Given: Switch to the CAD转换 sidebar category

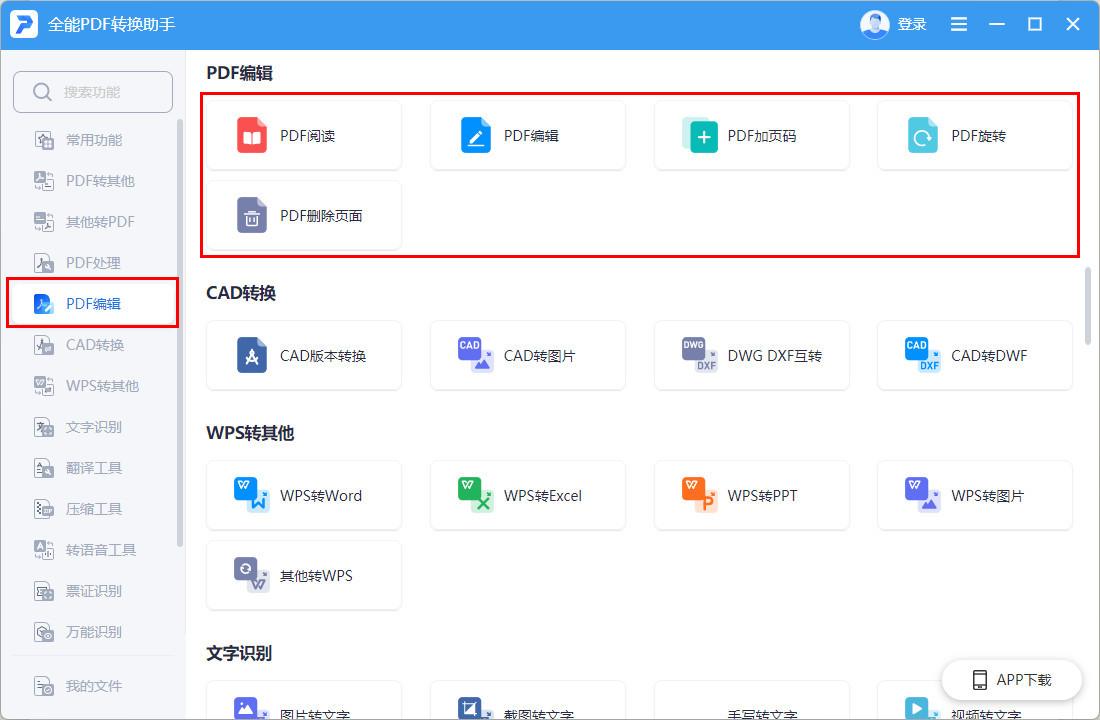Looking at the screenshot, I should (x=93, y=344).
